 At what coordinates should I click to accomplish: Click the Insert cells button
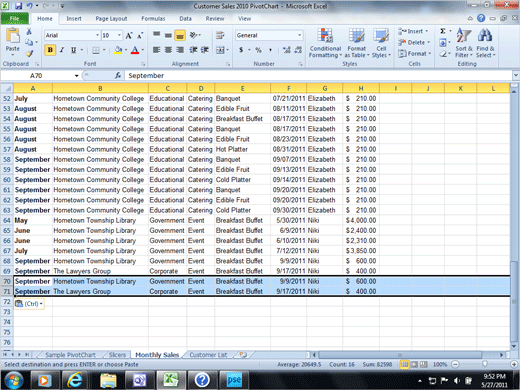click(x=413, y=31)
